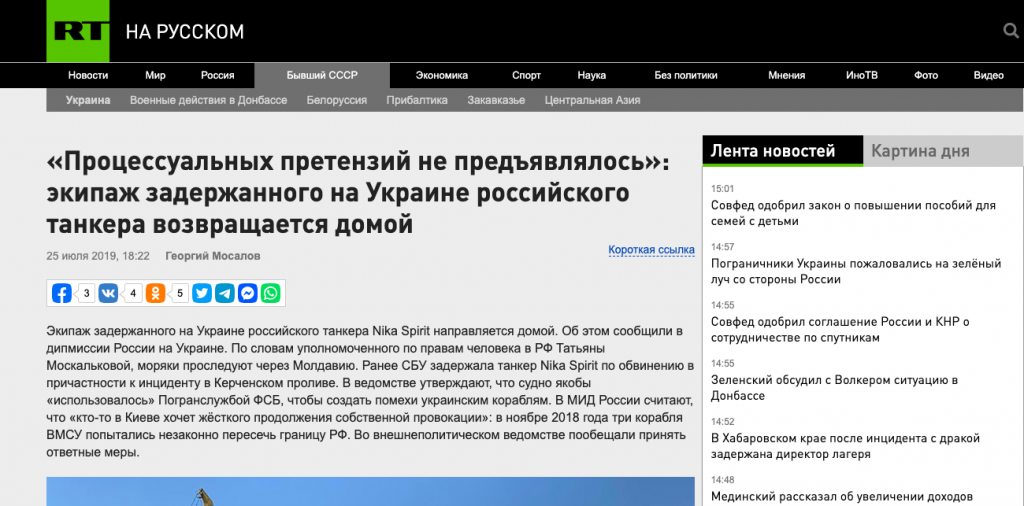Click the 14:57 timestamp in news feed

click(723, 246)
